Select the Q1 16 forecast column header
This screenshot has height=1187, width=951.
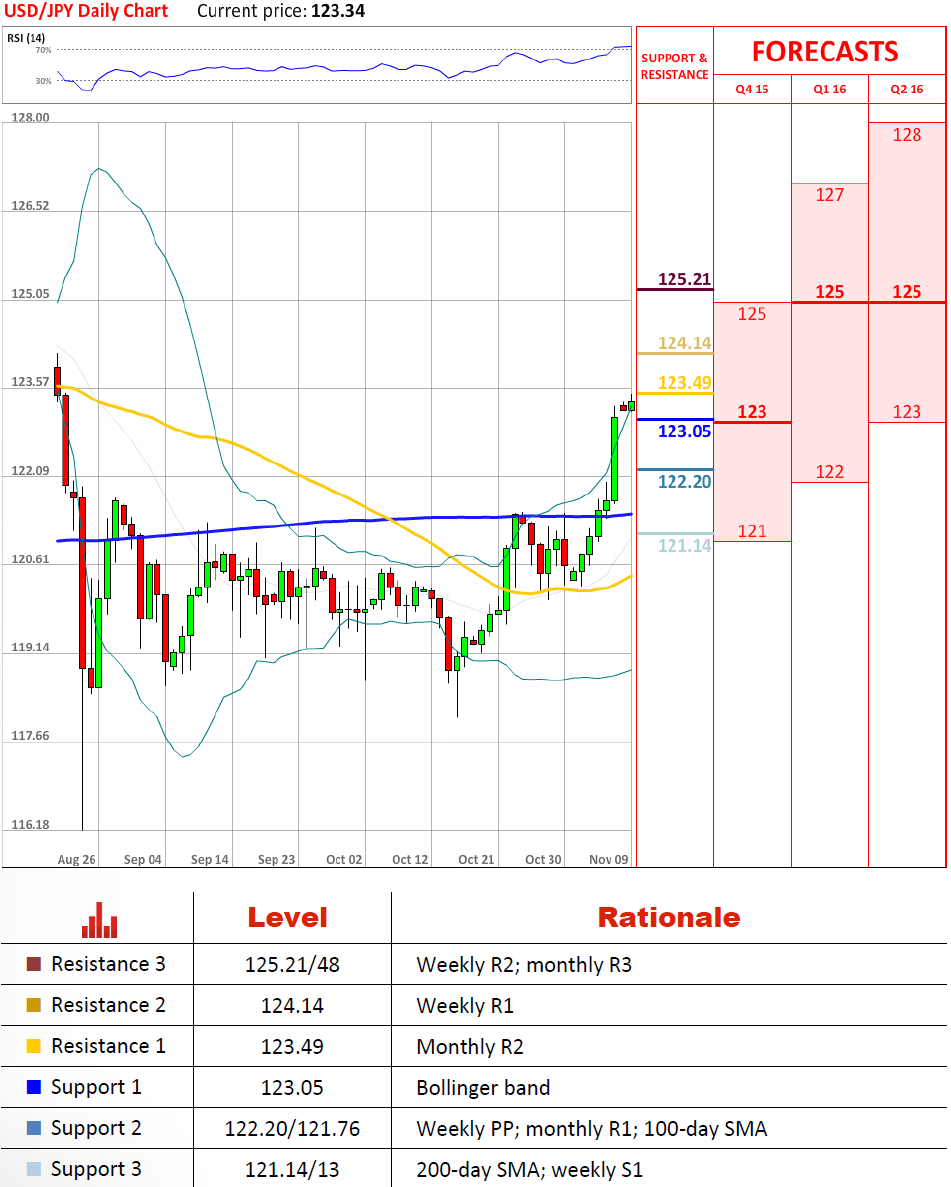(x=830, y=89)
